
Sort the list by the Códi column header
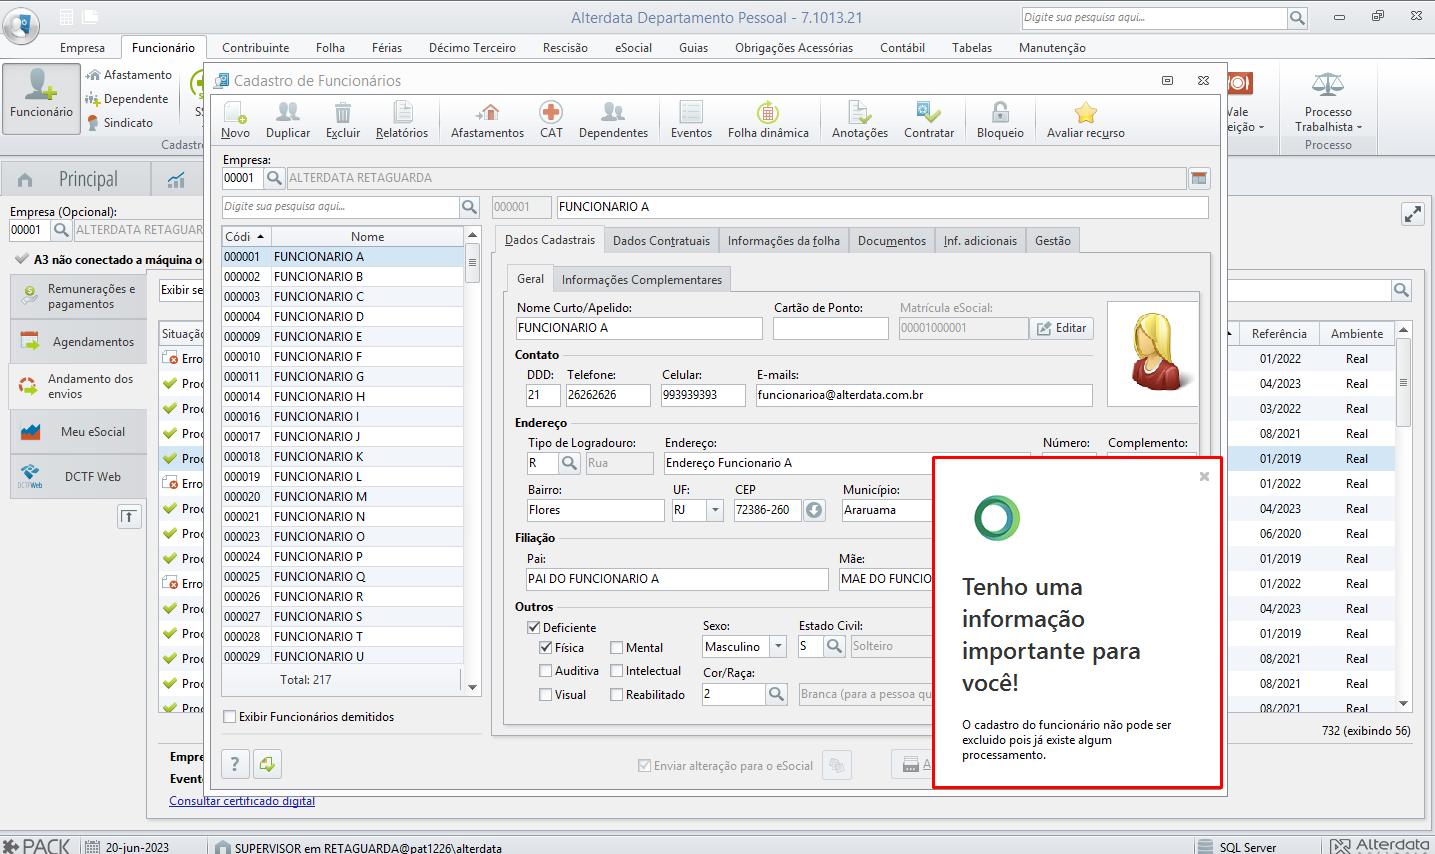coord(245,237)
